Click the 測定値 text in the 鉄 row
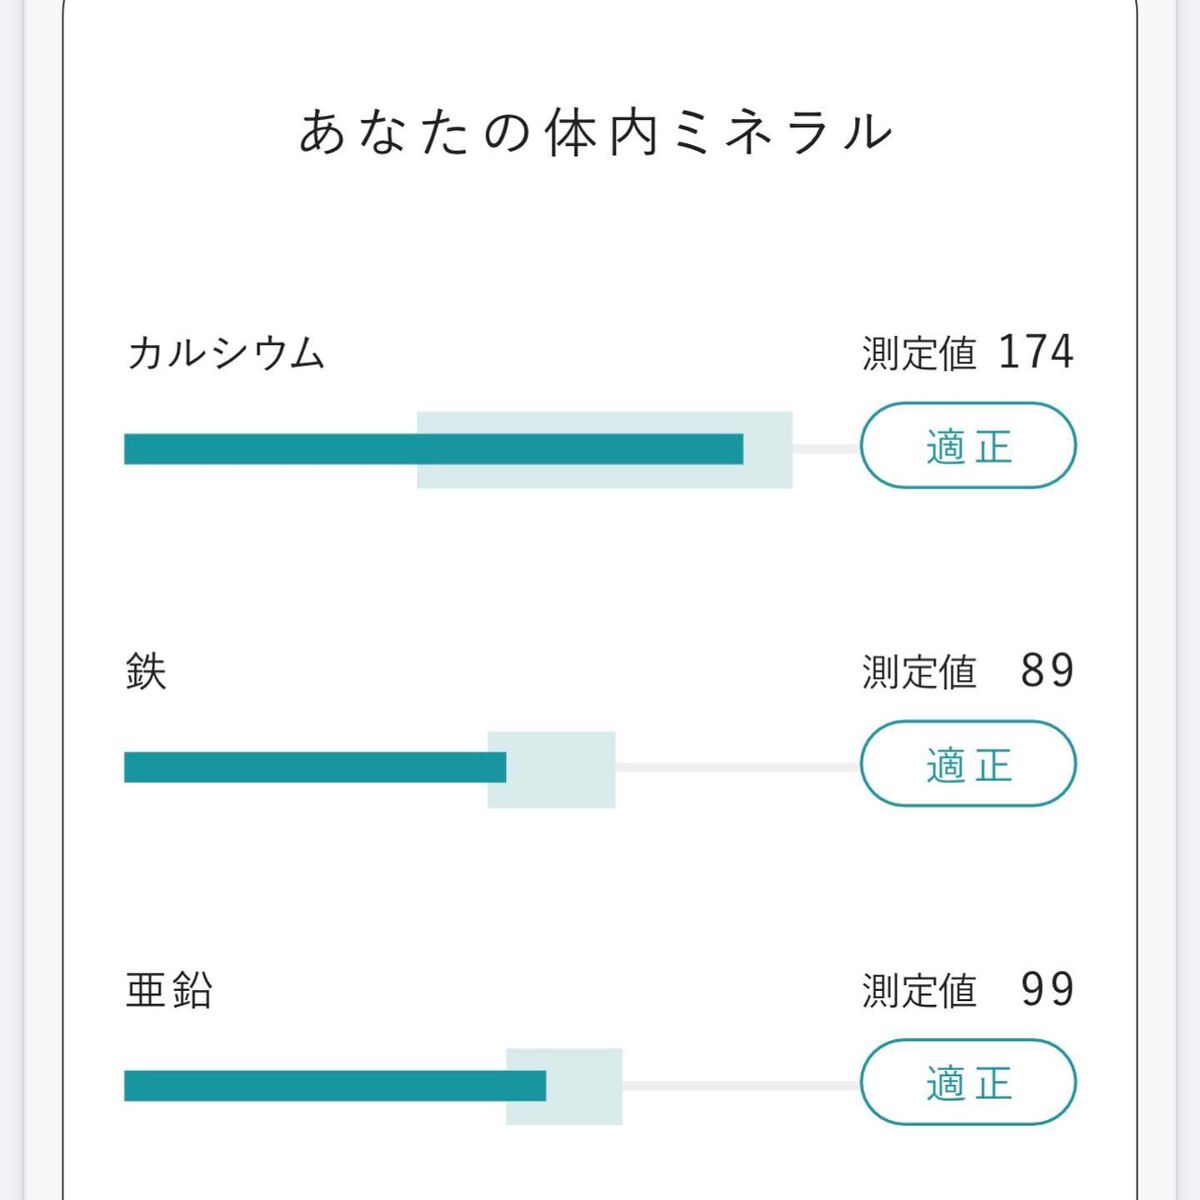This screenshot has height=1200, width=1200. pos(918,672)
